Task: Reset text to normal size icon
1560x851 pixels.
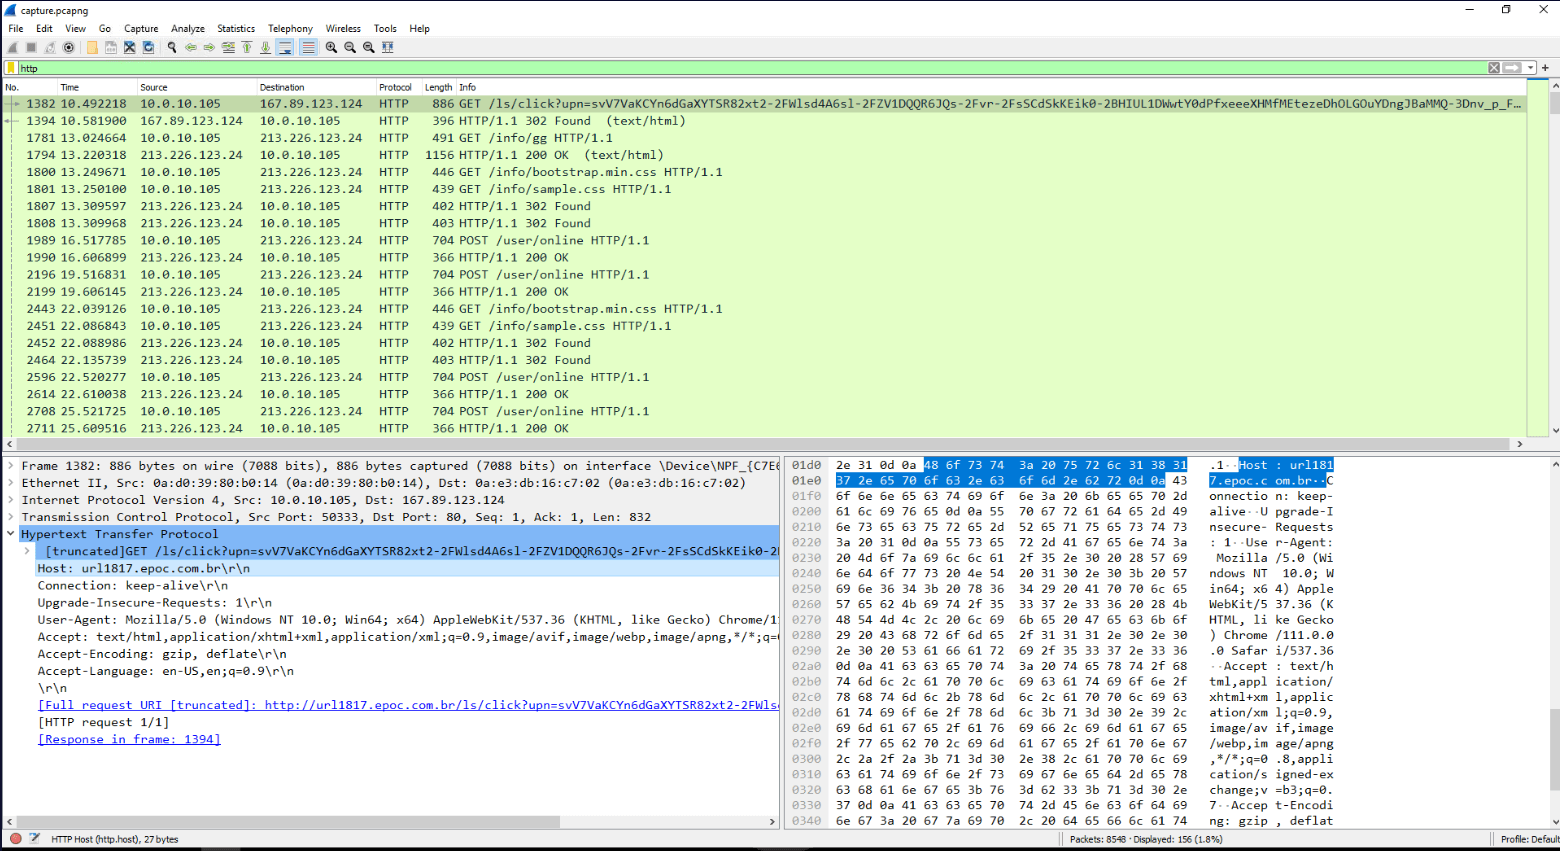Action: pyautogui.click(x=369, y=47)
